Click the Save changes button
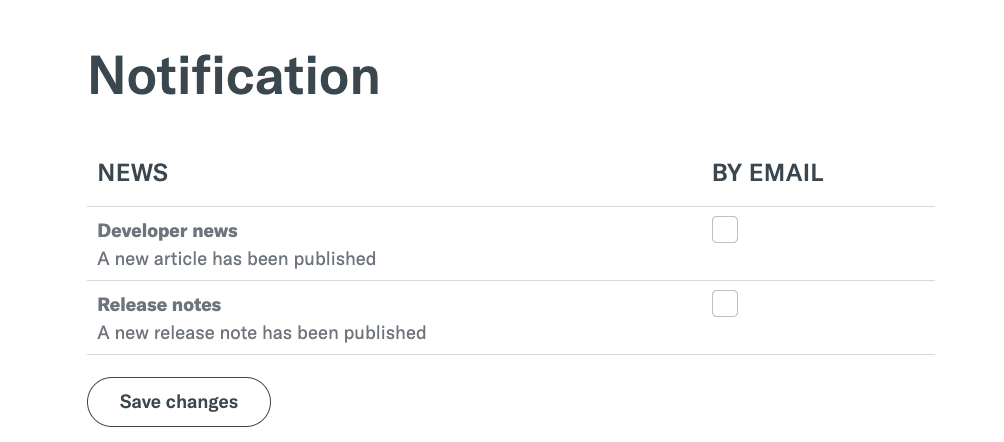The width and height of the screenshot is (1004, 442). point(179,402)
